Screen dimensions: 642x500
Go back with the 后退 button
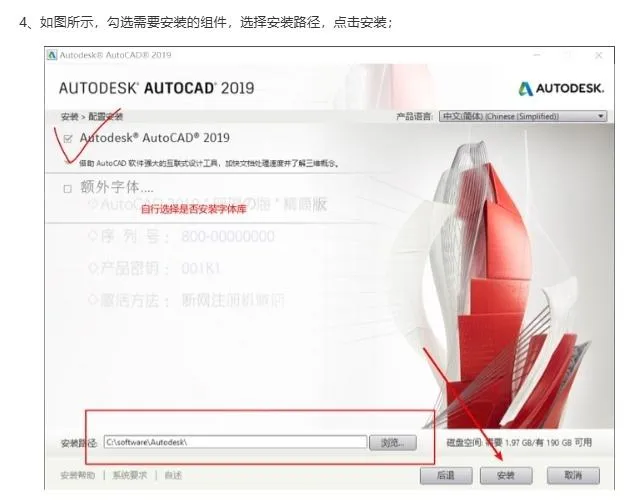coord(446,475)
